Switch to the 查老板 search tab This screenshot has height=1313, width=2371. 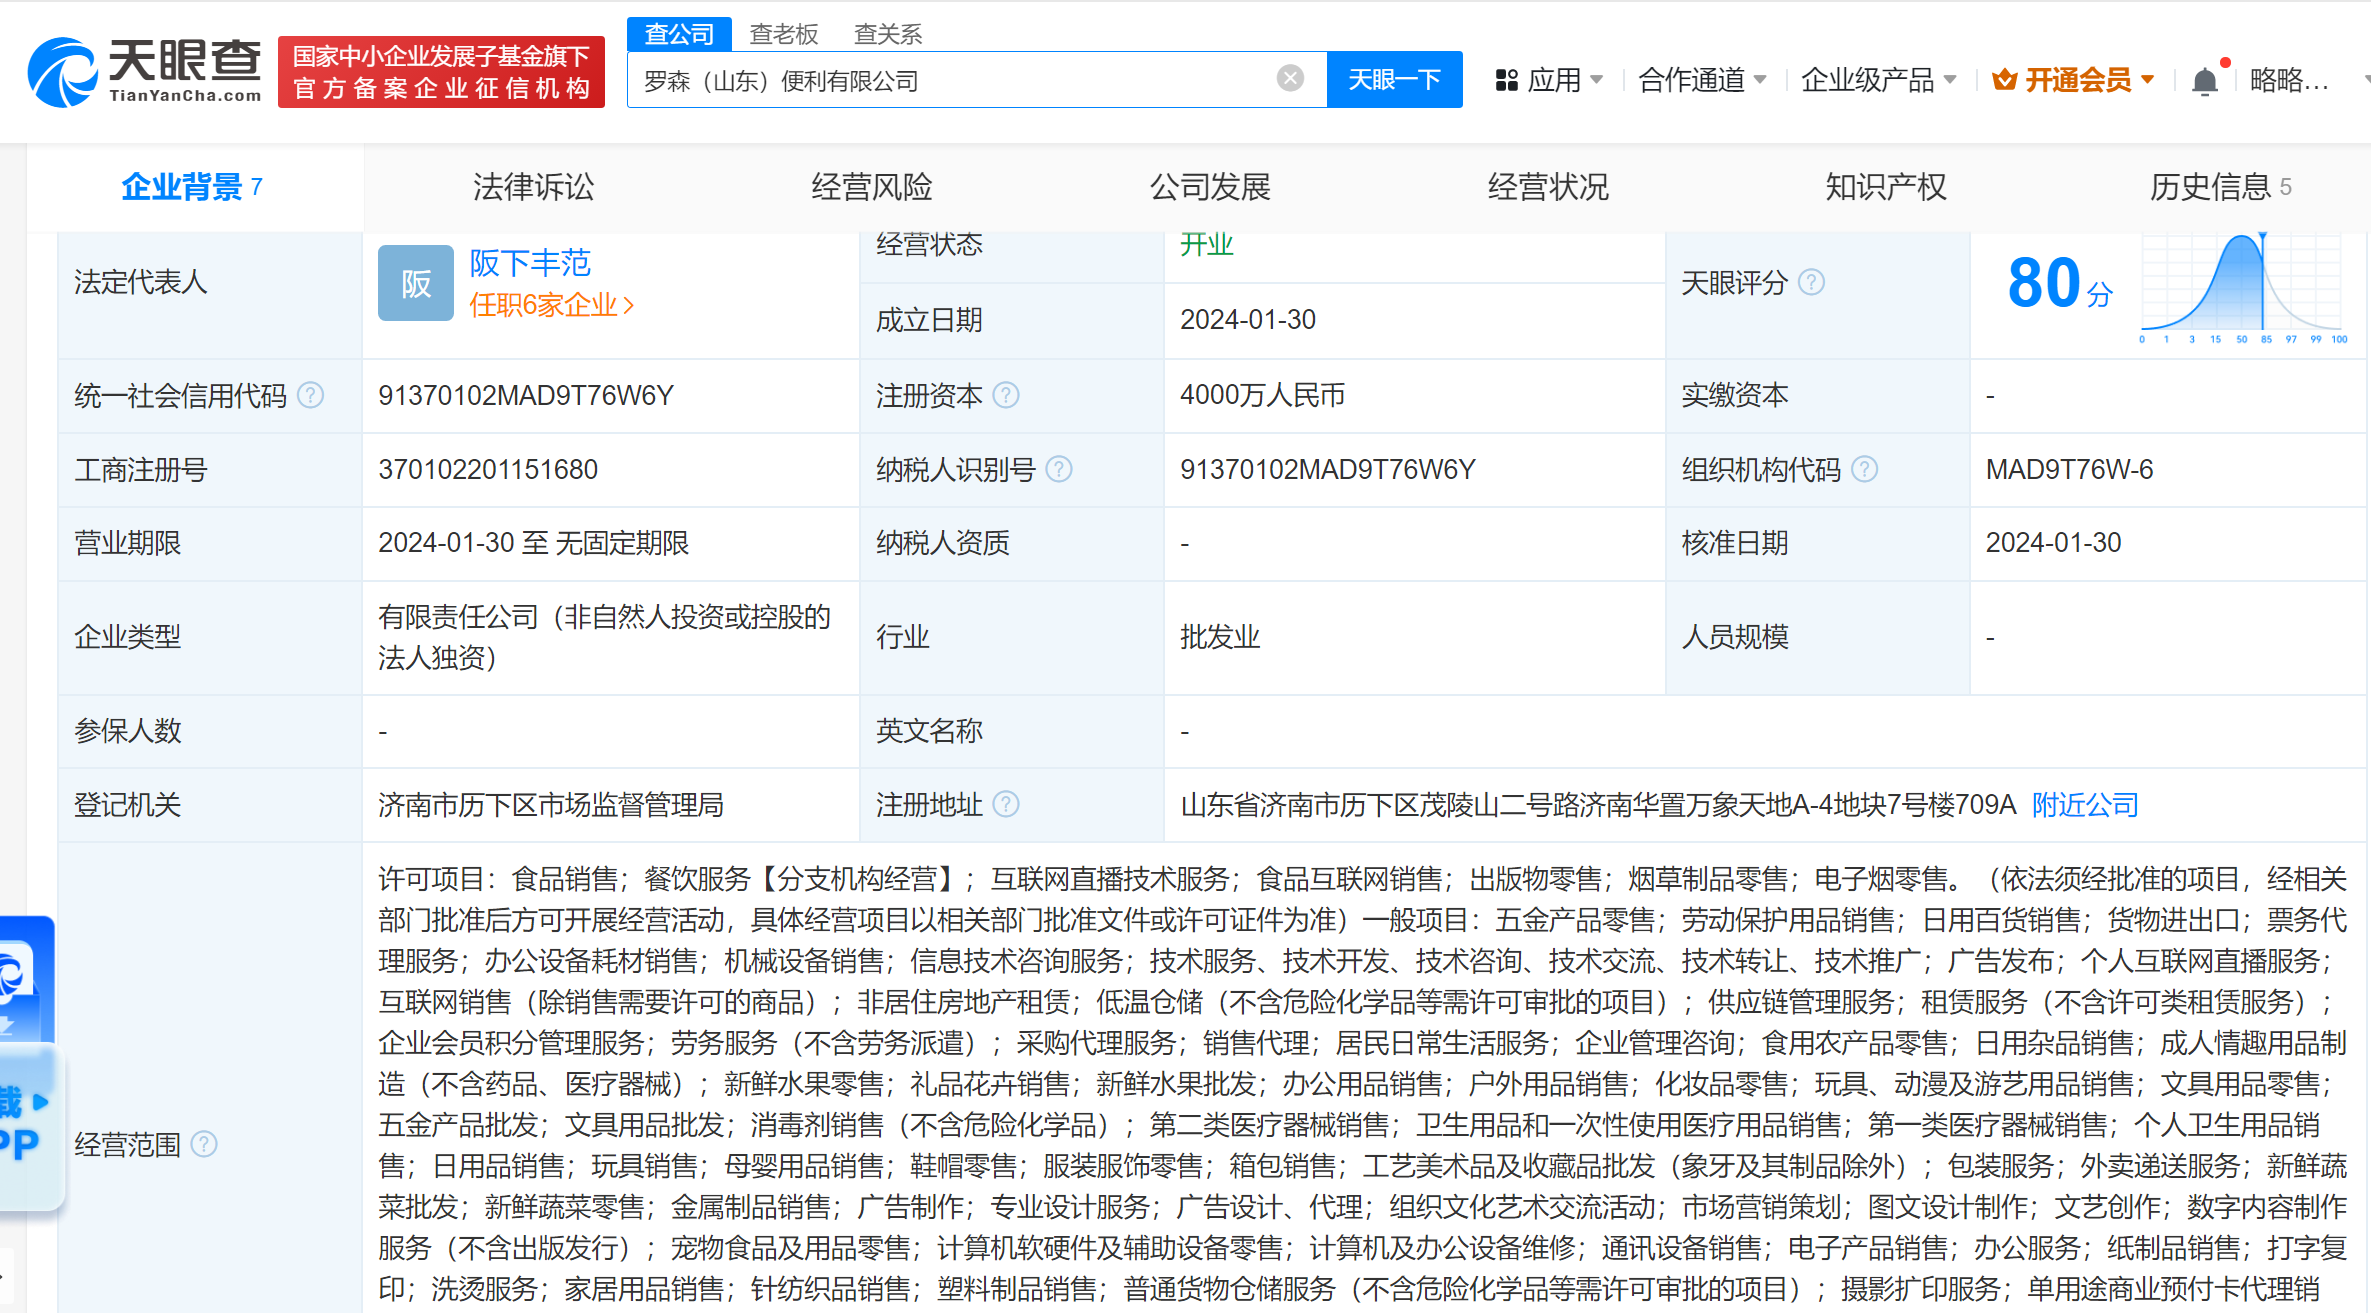pos(784,34)
